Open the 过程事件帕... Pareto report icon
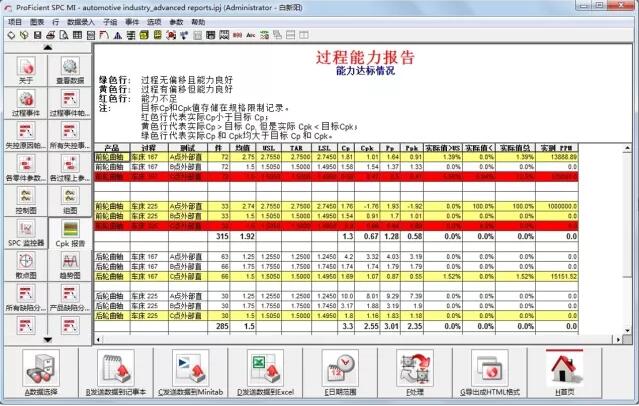The width and height of the screenshot is (639, 406). click(x=70, y=103)
